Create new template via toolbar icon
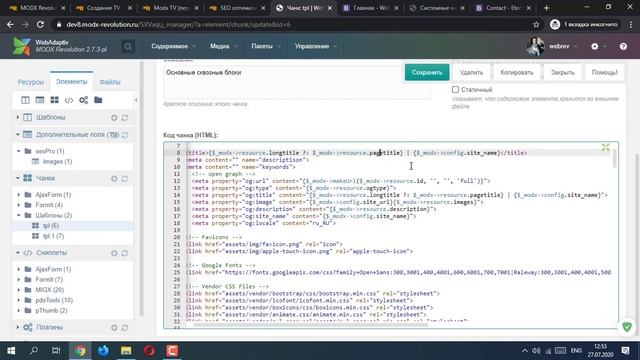The height and width of the screenshot is (360, 640). [x=25, y=100]
